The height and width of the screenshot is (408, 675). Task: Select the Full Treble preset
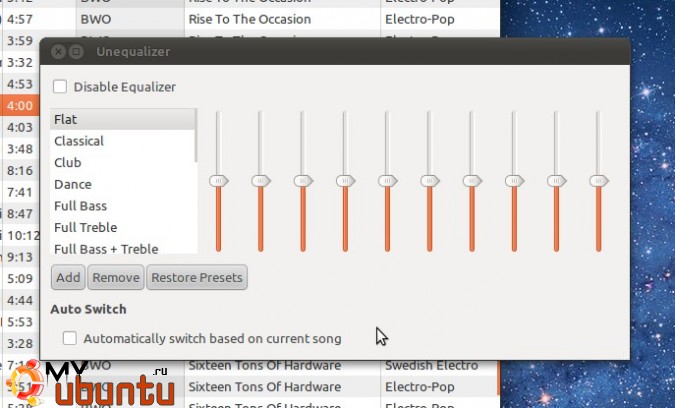[x=120, y=227]
